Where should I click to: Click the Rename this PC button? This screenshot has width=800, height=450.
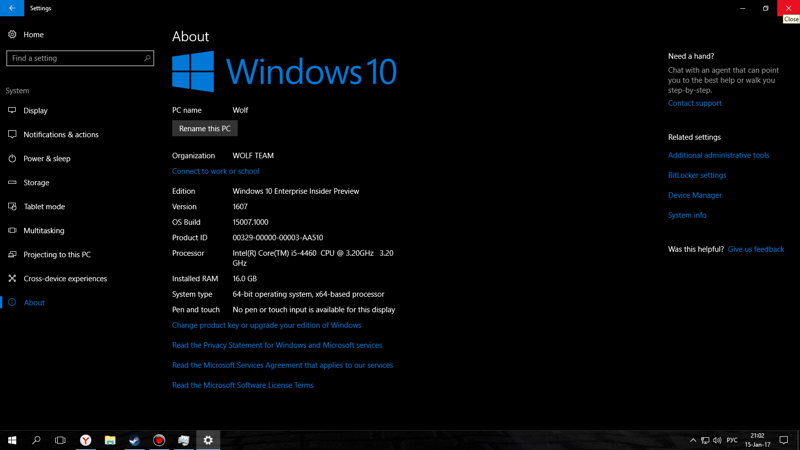pyautogui.click(x=205, y=128)
